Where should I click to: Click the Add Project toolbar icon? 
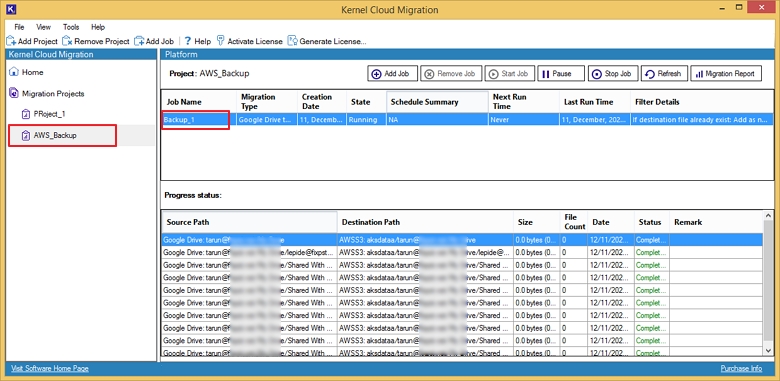point(11,41)
